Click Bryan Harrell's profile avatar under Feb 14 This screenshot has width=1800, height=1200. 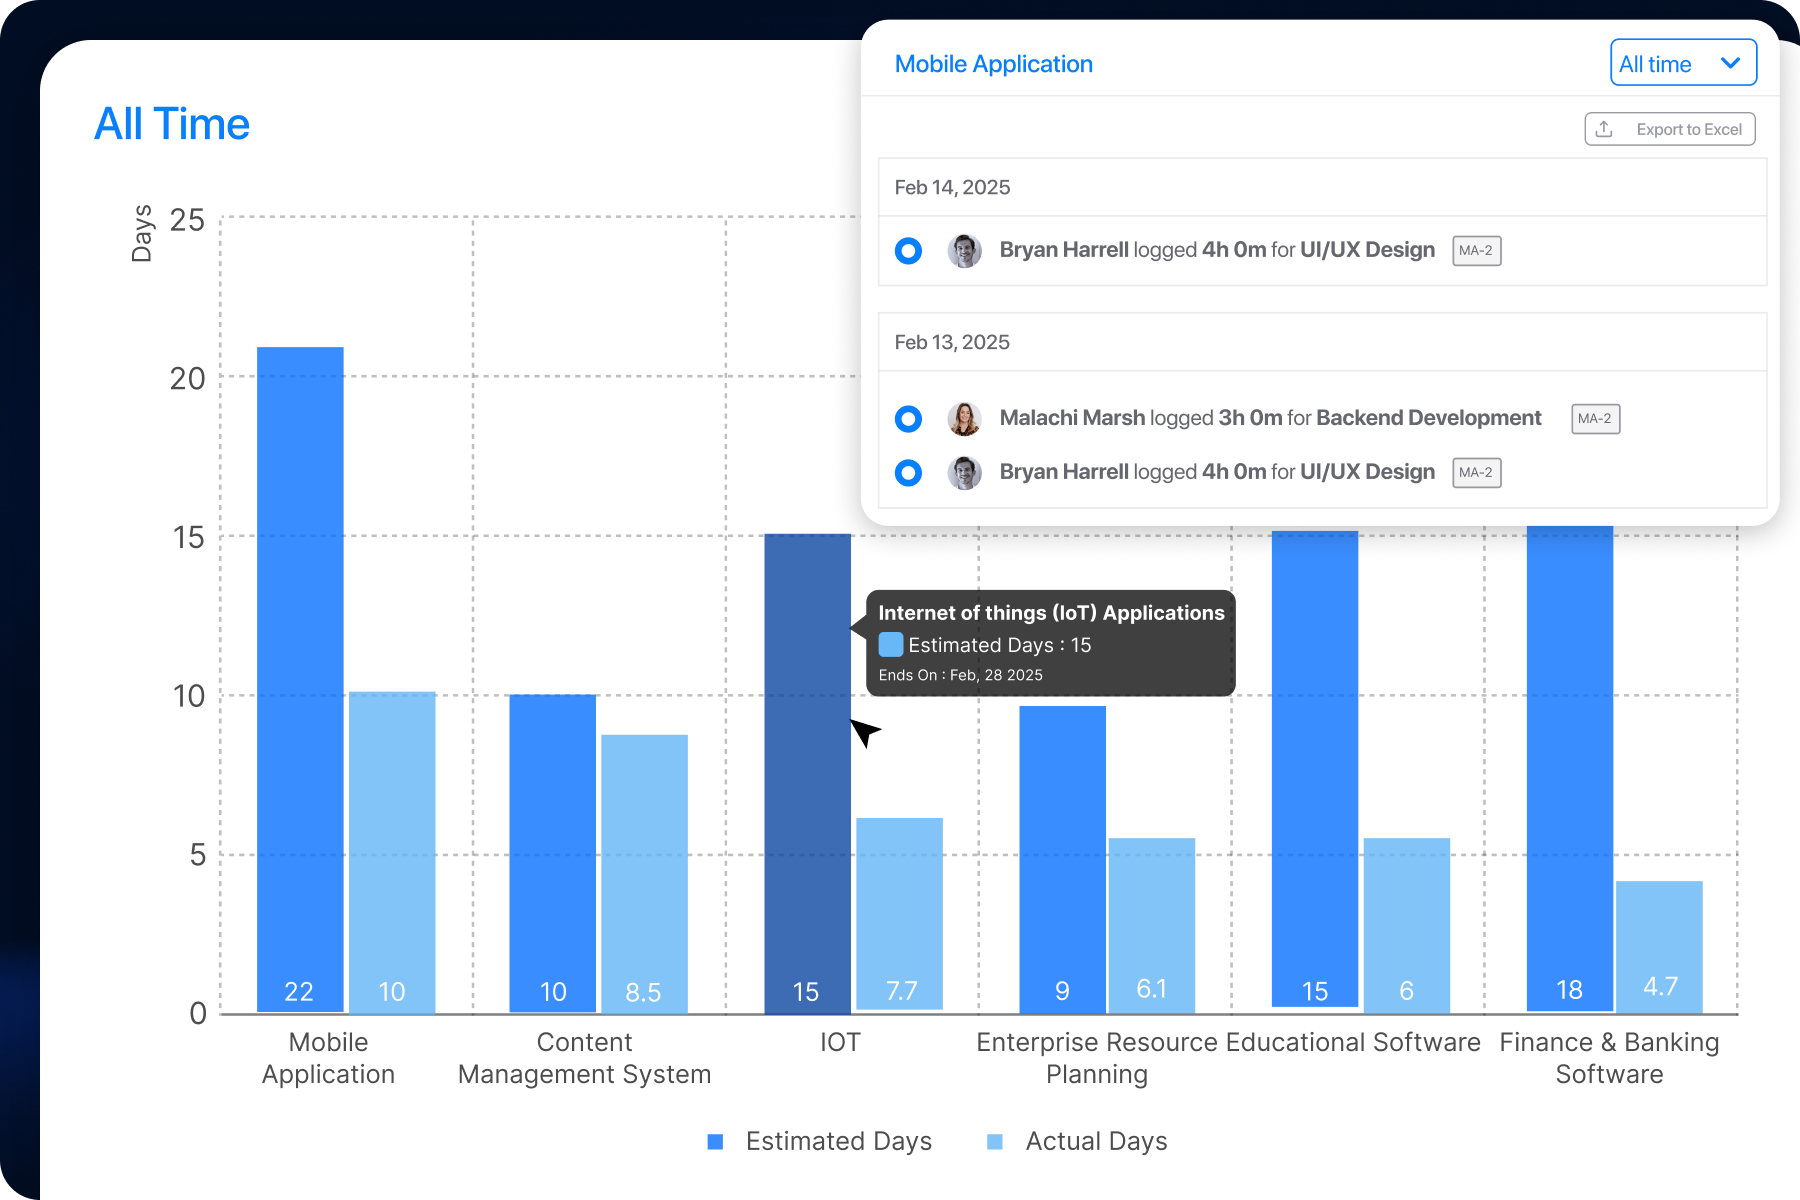point(965,250)
